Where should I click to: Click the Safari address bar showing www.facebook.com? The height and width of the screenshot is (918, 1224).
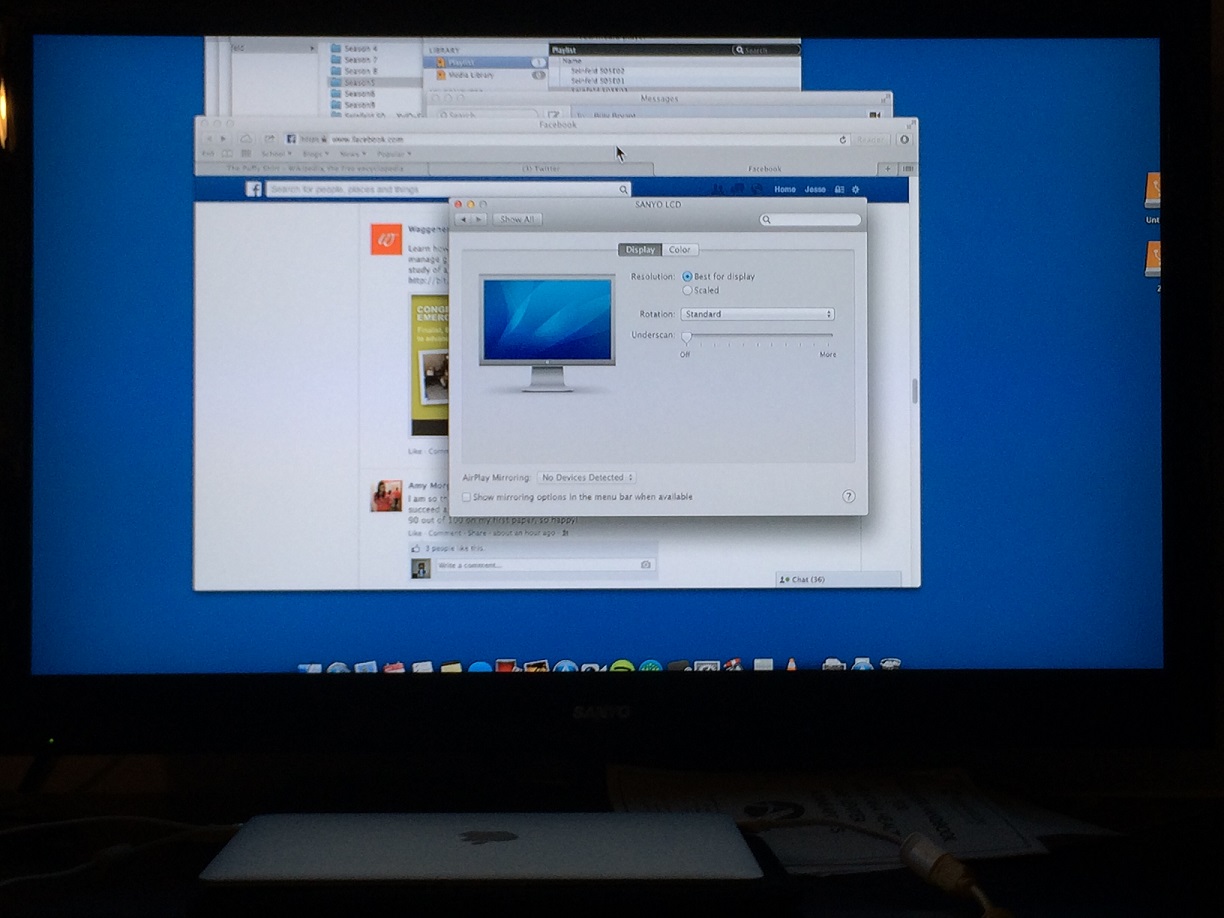pos(565,139)
